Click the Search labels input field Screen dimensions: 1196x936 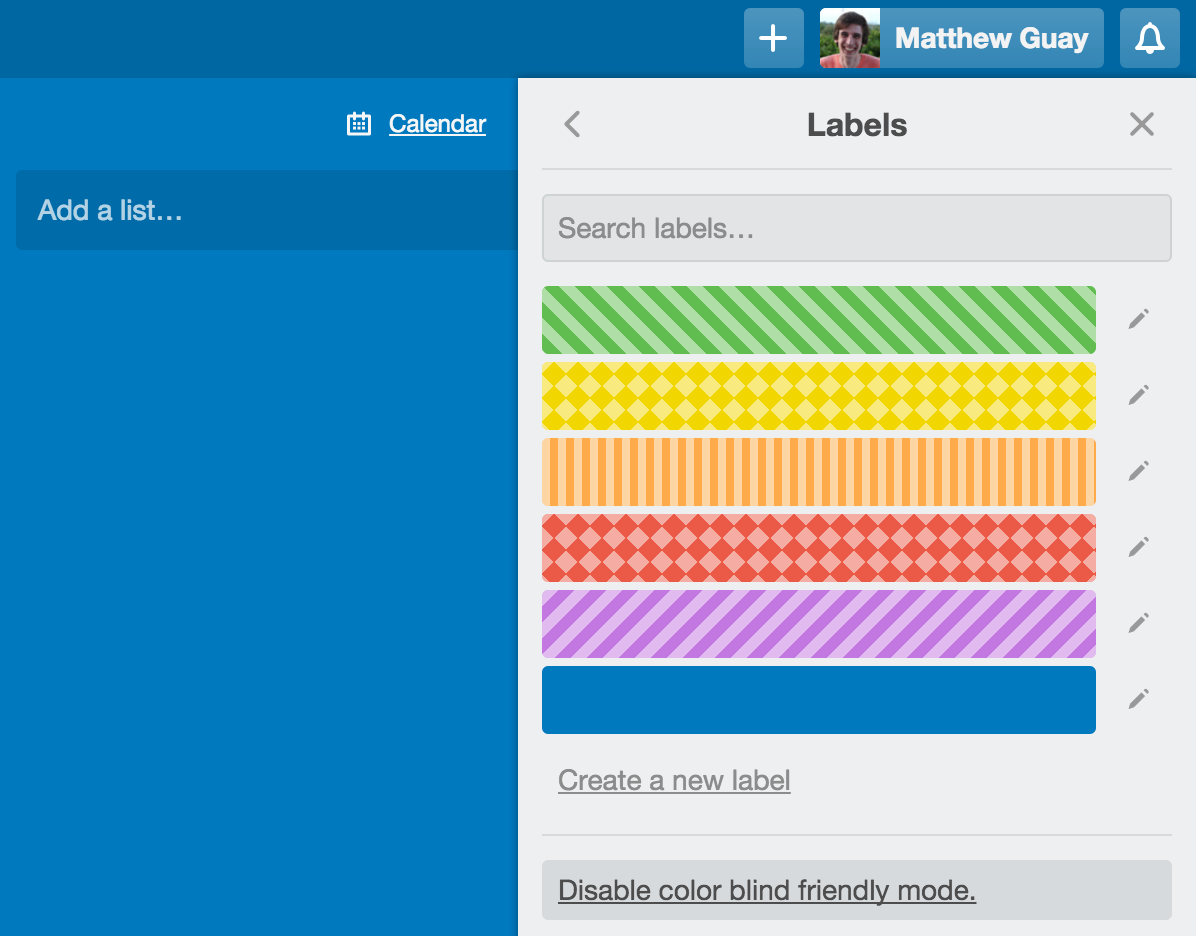[857, 228]
